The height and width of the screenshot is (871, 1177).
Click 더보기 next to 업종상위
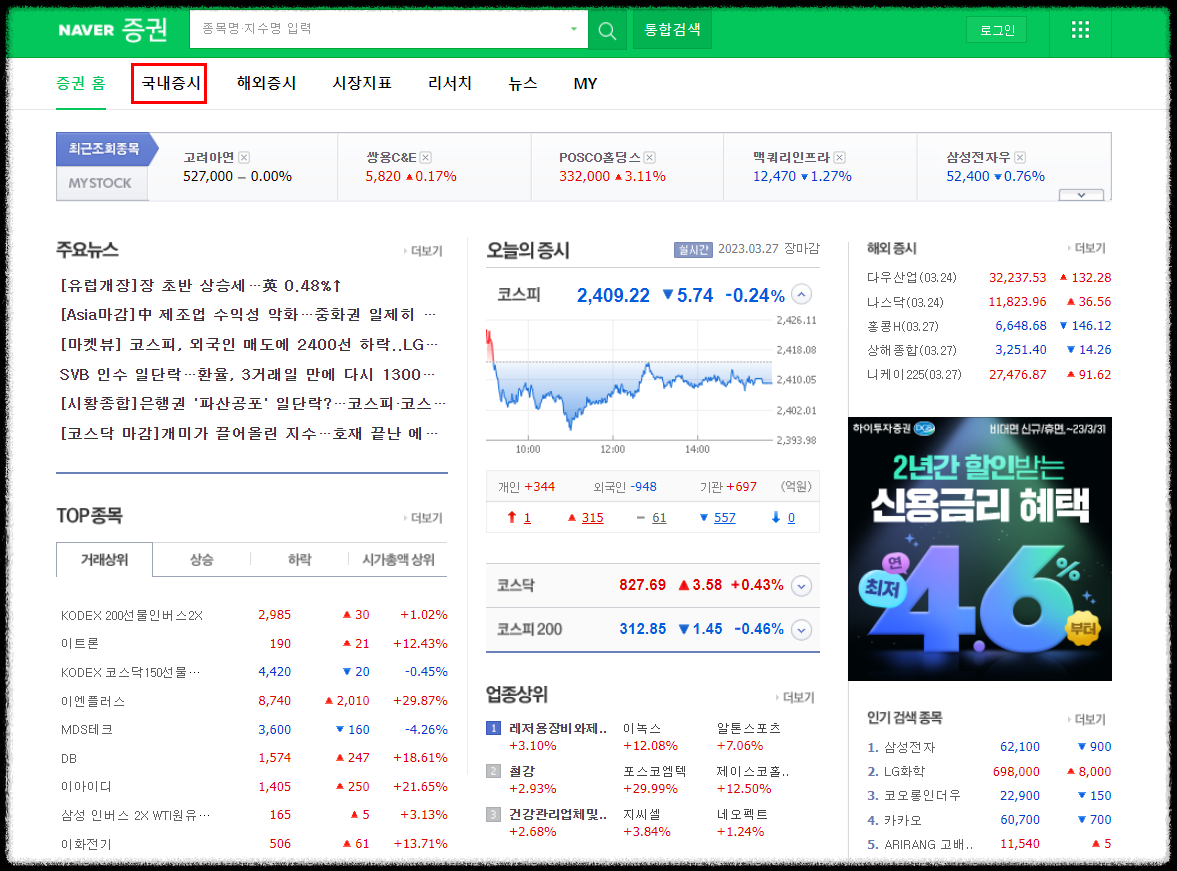point(795,698)
